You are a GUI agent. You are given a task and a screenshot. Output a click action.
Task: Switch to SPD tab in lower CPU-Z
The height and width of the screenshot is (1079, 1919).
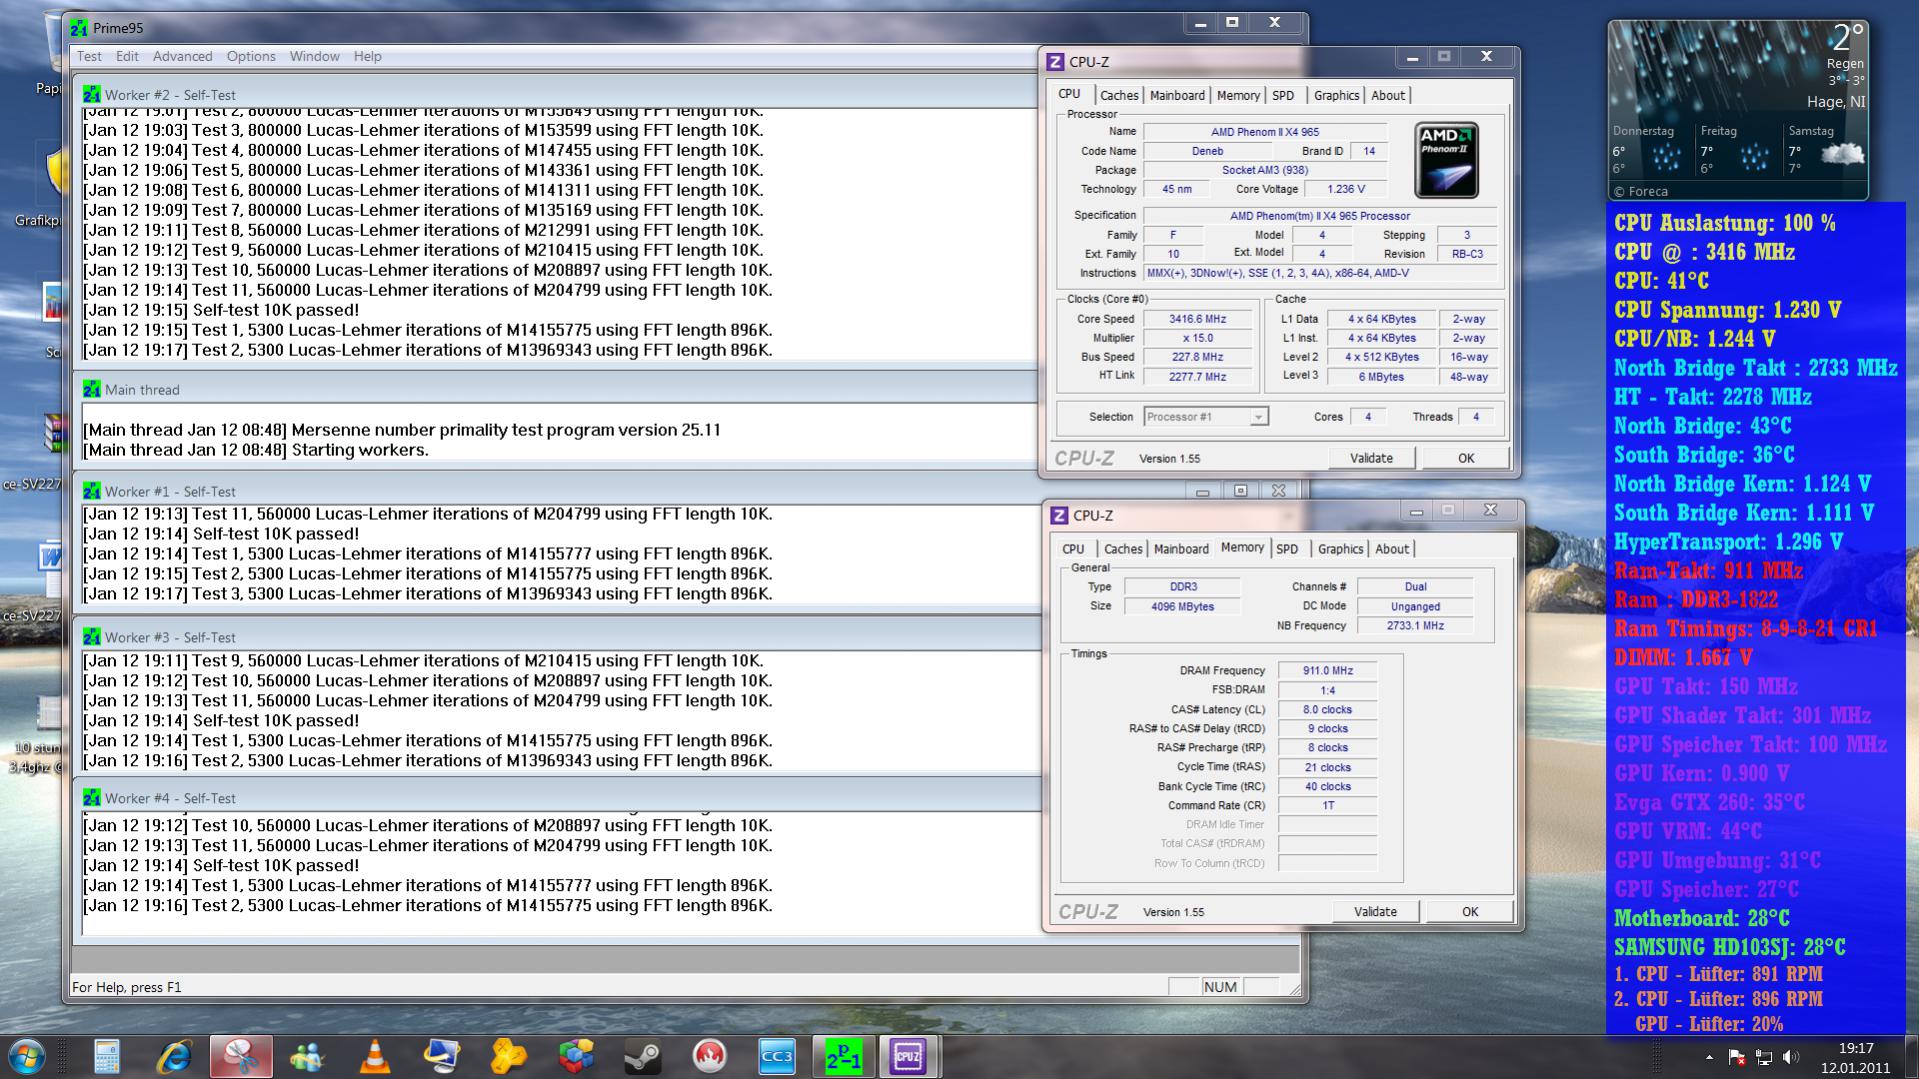tap(1287, 549)
